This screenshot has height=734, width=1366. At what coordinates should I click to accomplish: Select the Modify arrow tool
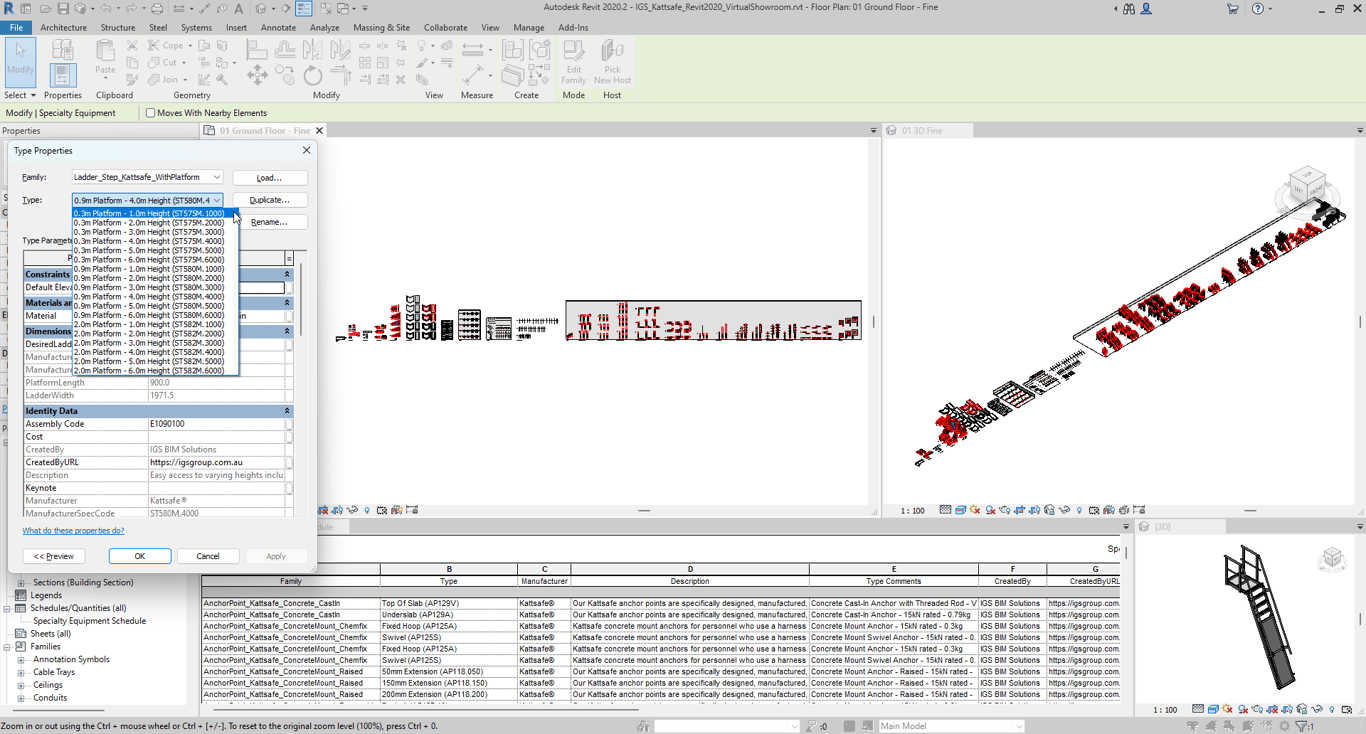point(20,62)
